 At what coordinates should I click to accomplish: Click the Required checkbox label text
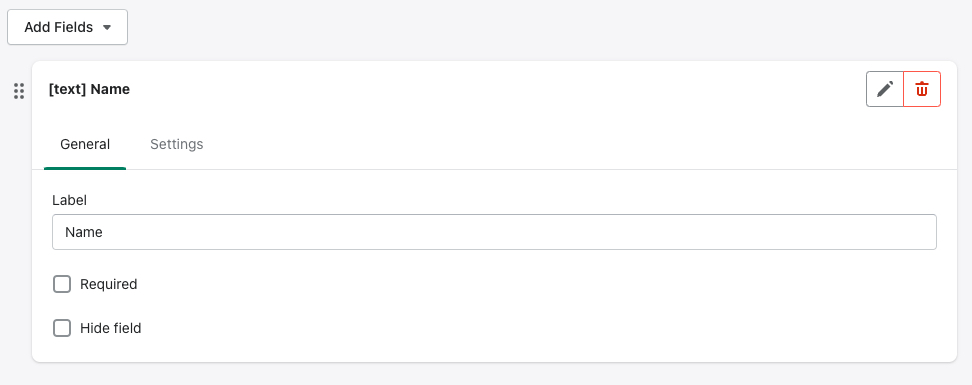pyautogui.click(x=108, y=285)
